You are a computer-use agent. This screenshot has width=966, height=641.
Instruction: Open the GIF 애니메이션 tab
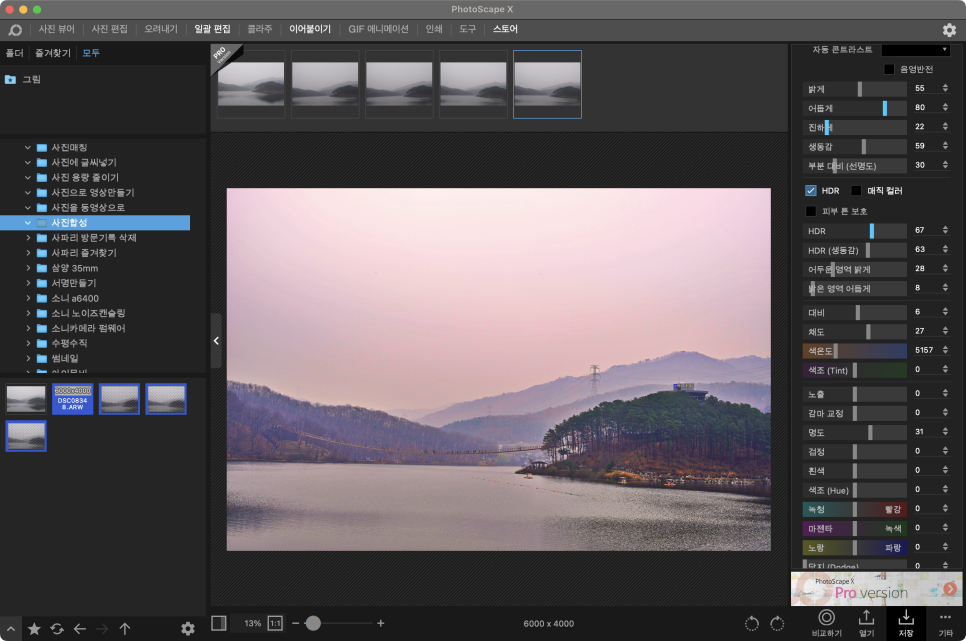(x=378, y=30)
